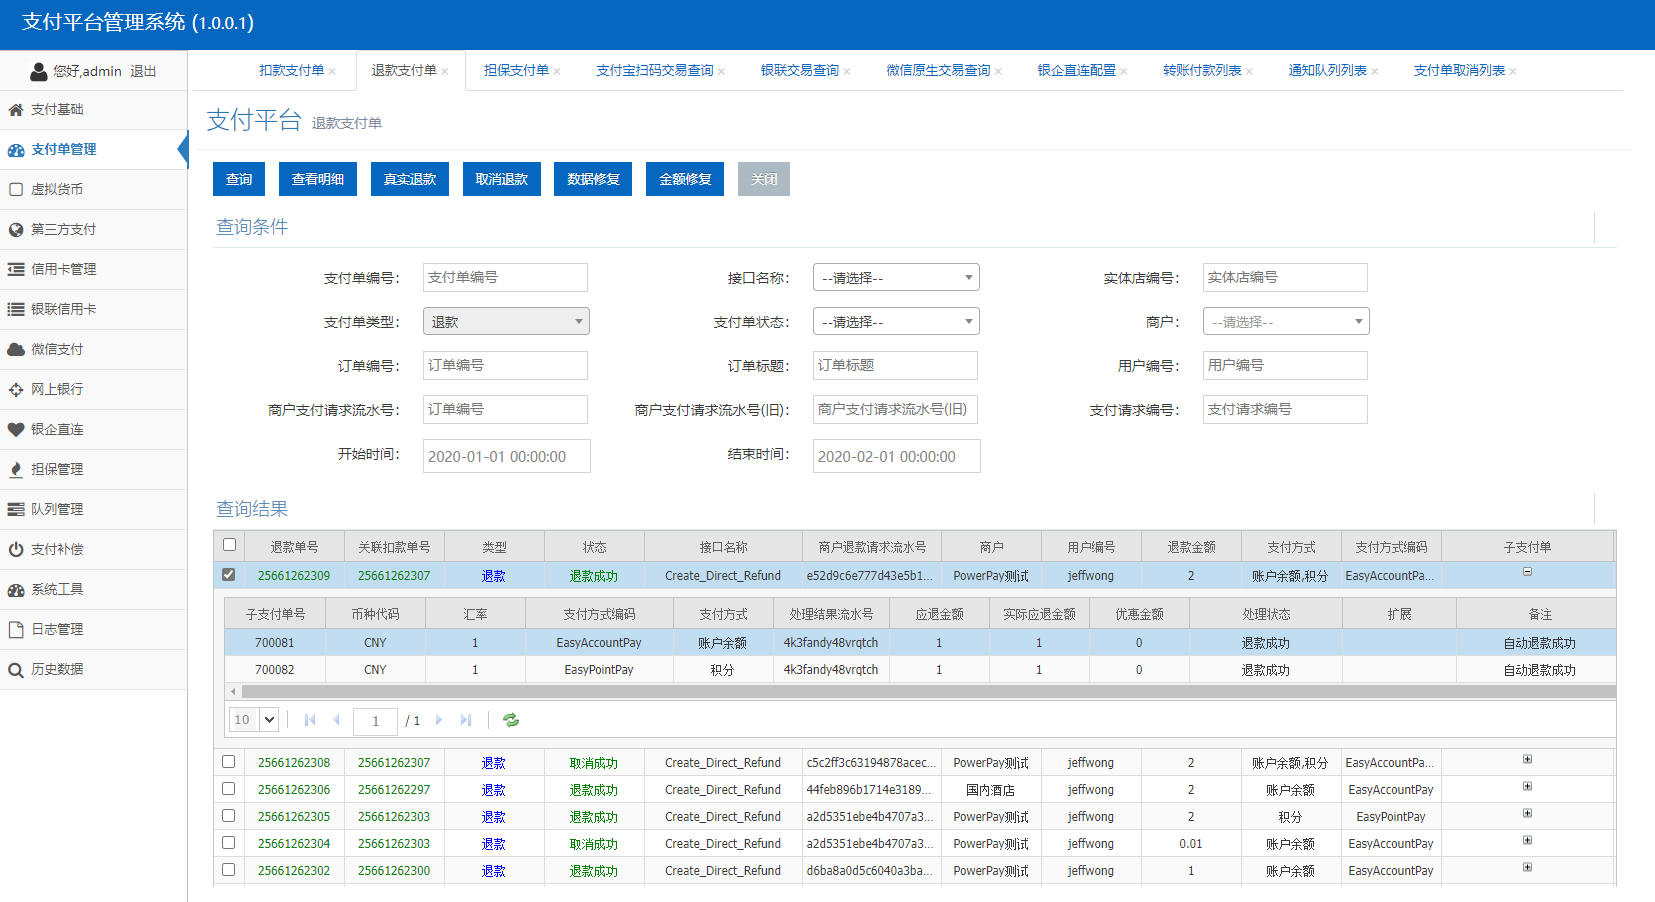The image size is (1655, 902).
Task: Click the 查询 button
Action: 239,179
